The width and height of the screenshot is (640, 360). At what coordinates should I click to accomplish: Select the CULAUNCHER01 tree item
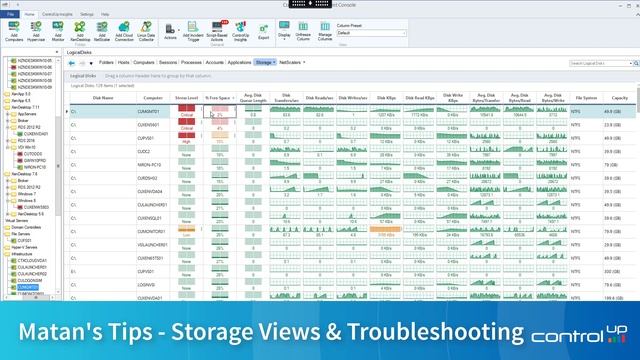[32, 267]
